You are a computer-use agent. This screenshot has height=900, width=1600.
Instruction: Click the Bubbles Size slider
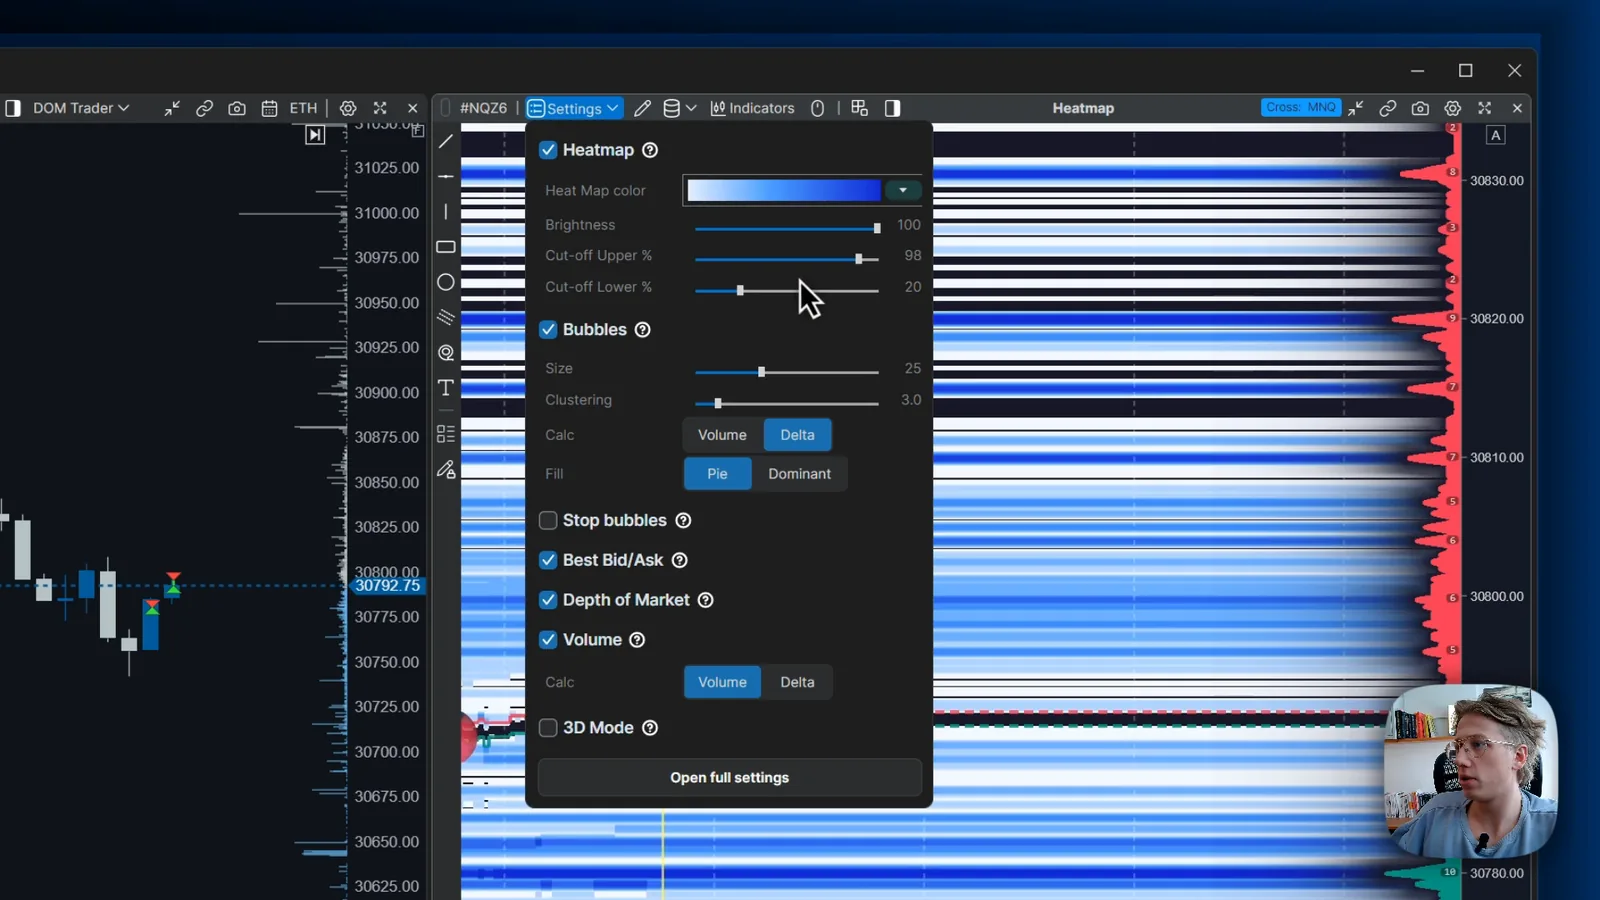tap(787, 372)
